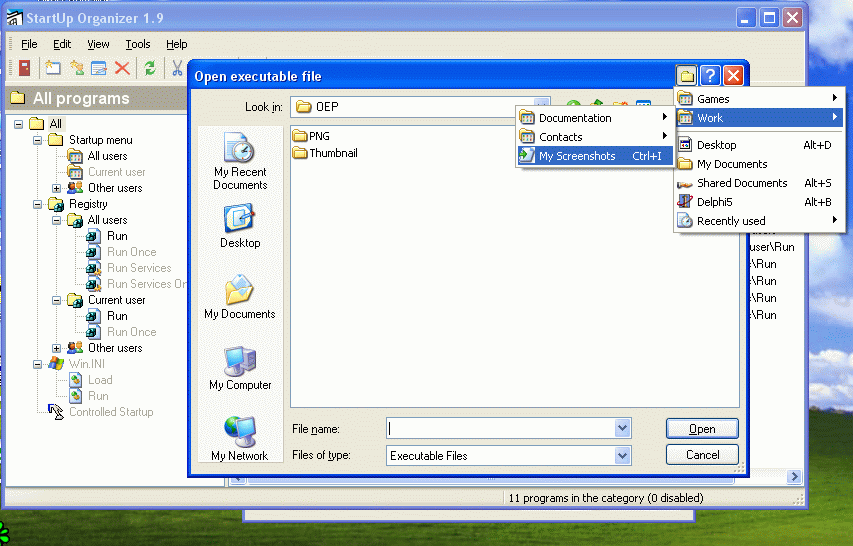Click the Open button
This screenshot has height=546, width=853.
coord(702,429)
